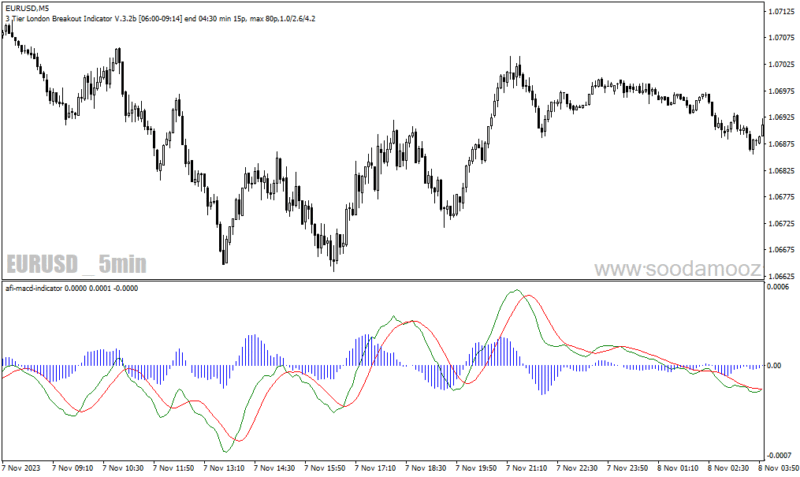Click the 8 Nov 03:50 time label
This screenshot has width=800, height=477.
point(779,468)
